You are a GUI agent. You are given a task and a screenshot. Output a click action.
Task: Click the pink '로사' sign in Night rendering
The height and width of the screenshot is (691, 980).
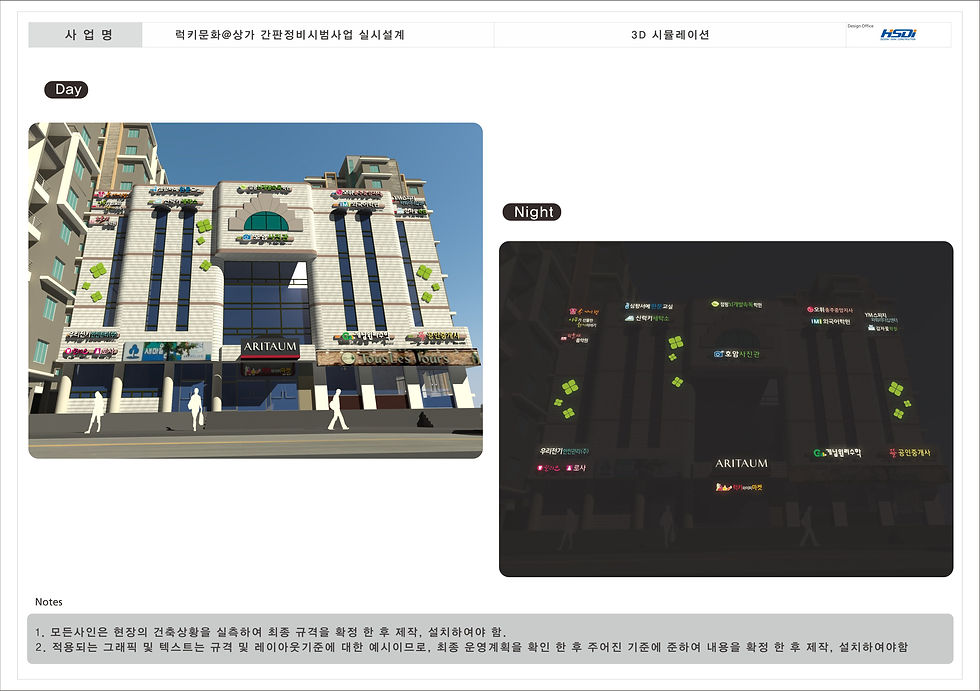(576, 467)
